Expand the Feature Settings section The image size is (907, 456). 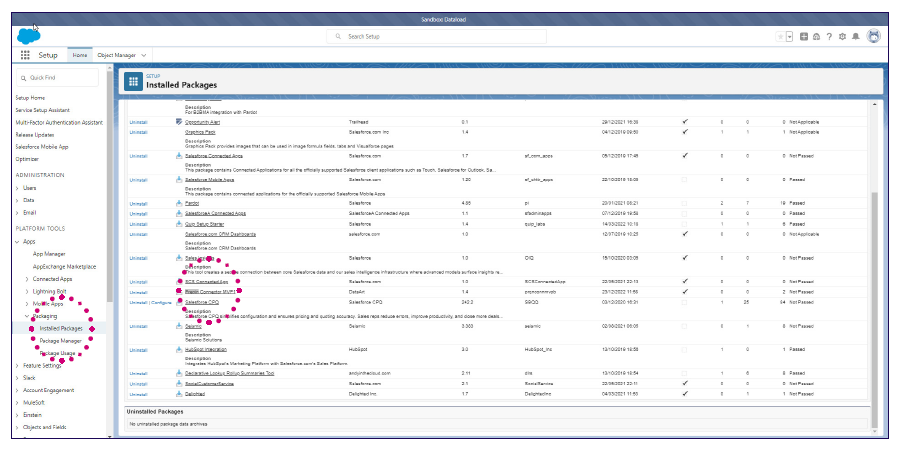(17, 366)
